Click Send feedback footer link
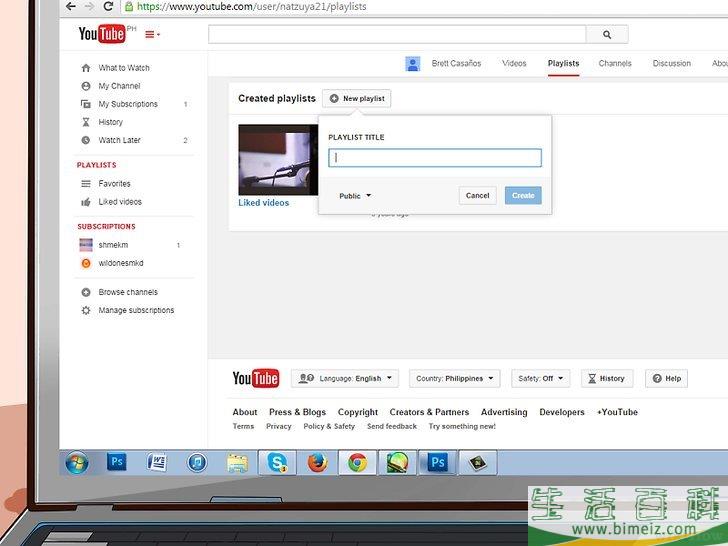Screen dimensions: 728x546 click(x=392, y=426)
